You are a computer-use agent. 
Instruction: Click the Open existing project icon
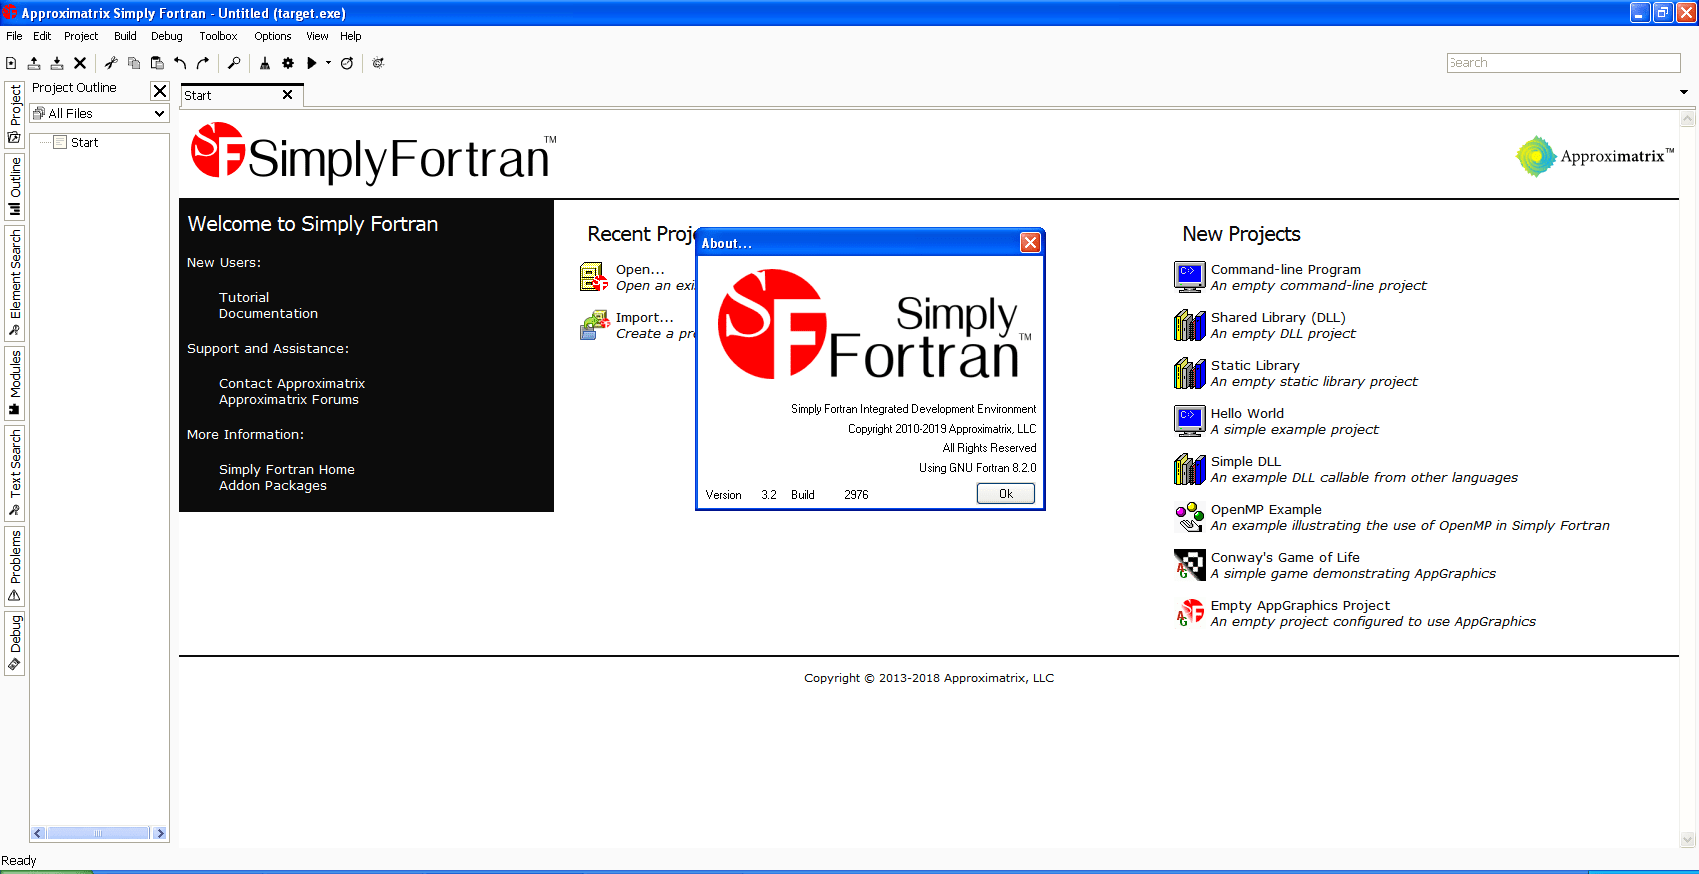(594, 277)
